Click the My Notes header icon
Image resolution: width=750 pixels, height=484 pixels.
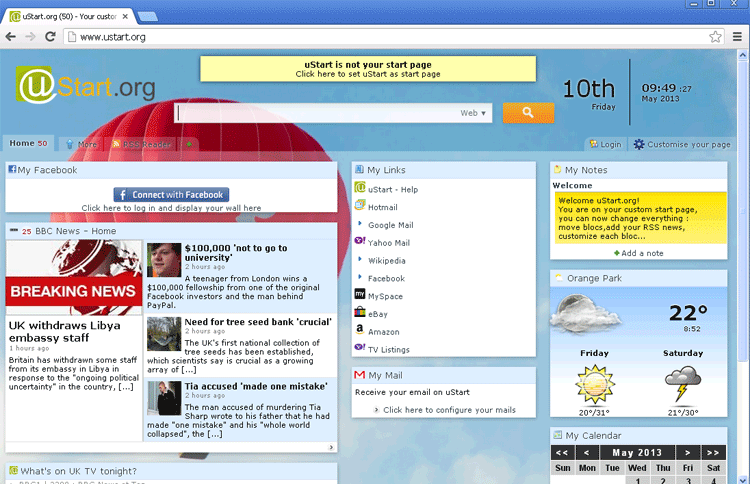click(x=557, y=169)
